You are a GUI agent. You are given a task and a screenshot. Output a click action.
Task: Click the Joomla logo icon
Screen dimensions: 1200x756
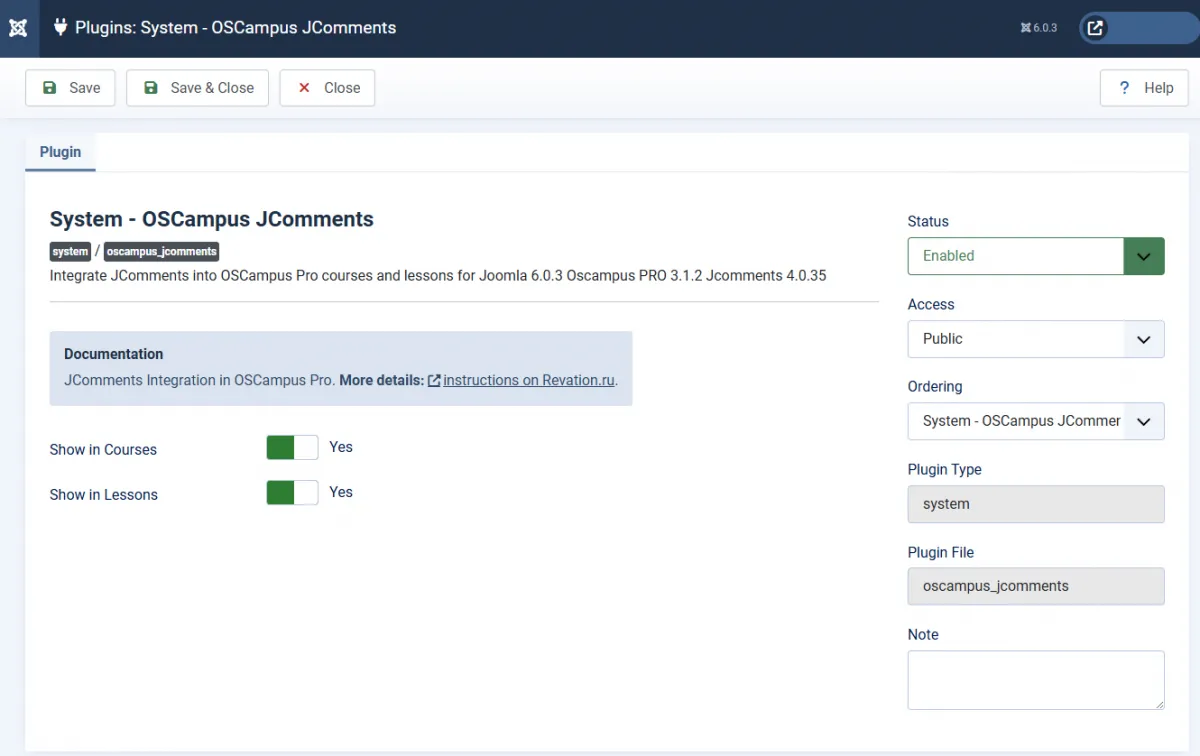[x=18, y=28]
